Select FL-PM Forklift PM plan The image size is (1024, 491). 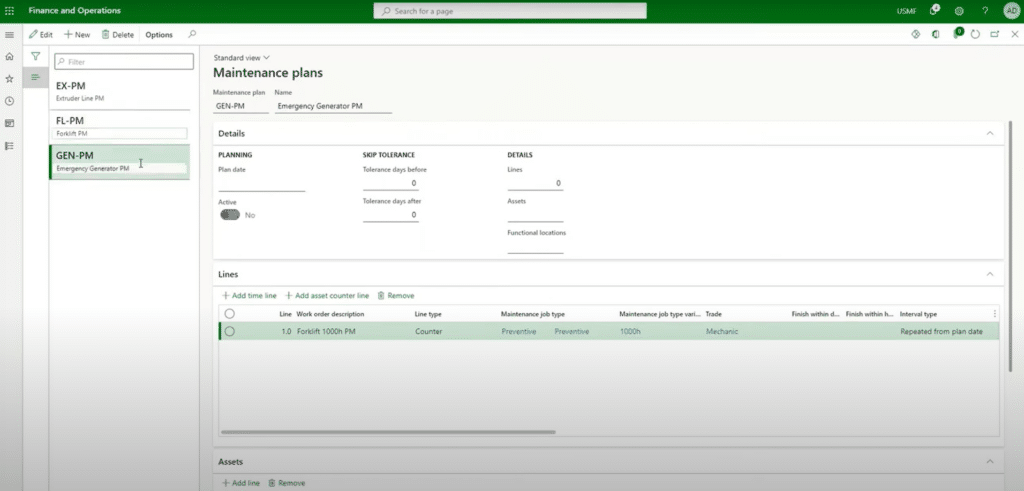point(120,127)
